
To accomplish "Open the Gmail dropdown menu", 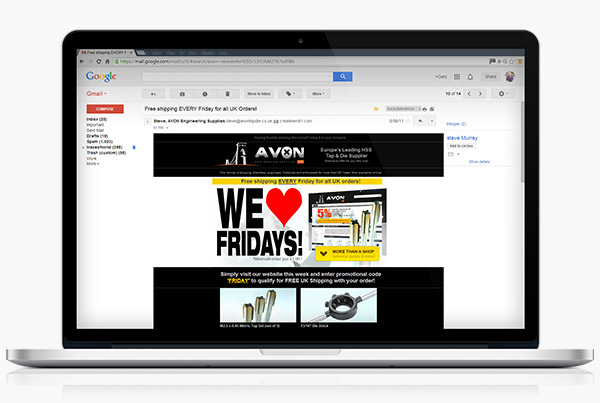I will pyautogui.click(x=96, y=93).
